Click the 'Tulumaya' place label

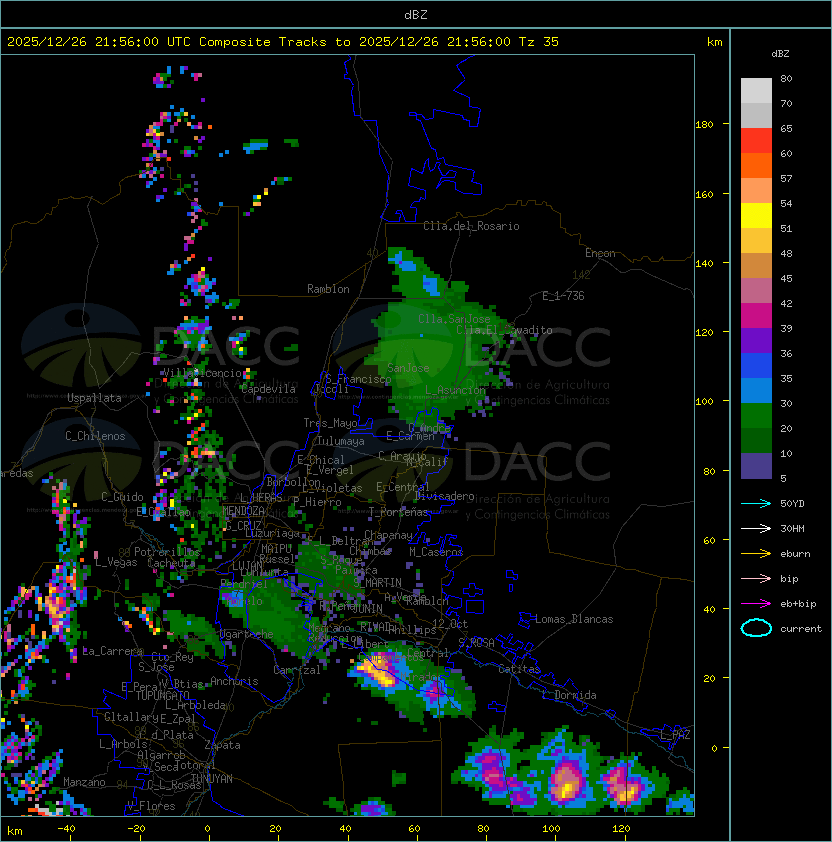point(341,441)
